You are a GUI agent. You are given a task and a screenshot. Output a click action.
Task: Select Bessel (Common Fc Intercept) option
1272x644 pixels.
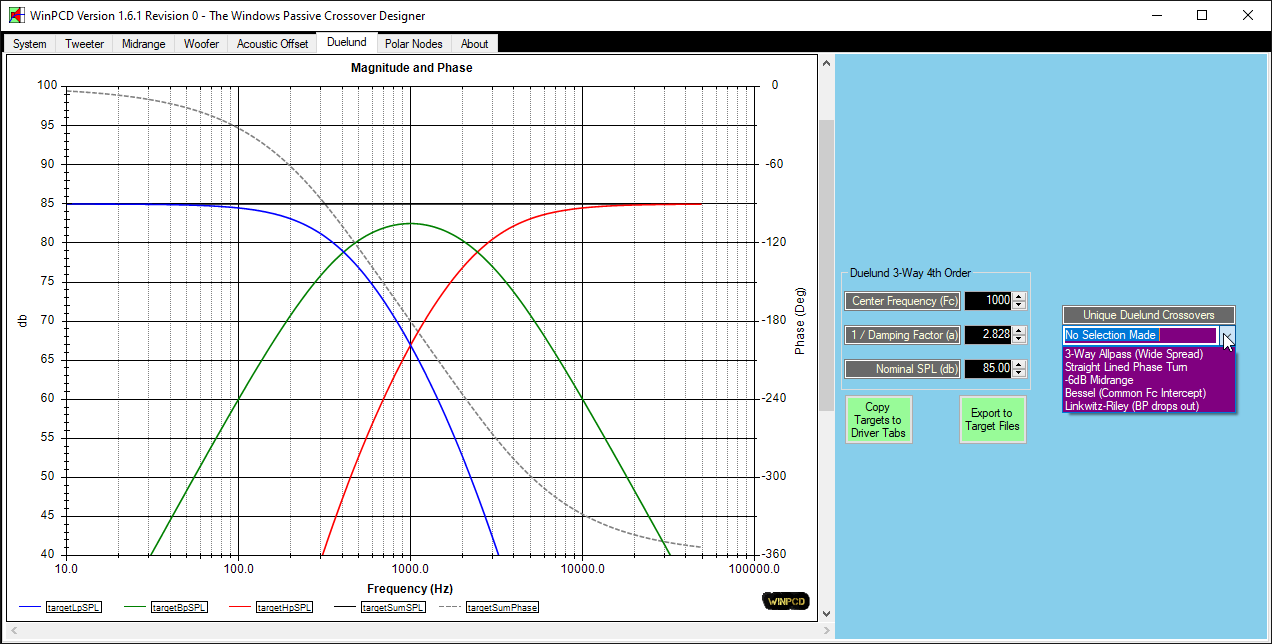point(1135,393)
